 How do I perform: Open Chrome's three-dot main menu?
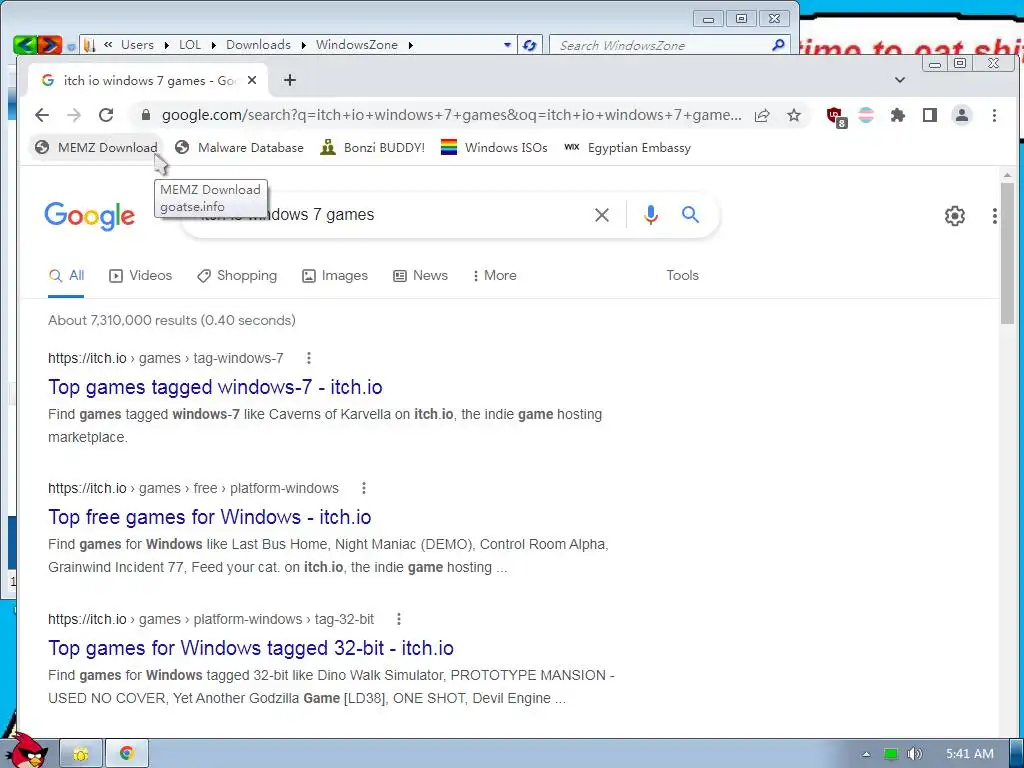(994, 116)
